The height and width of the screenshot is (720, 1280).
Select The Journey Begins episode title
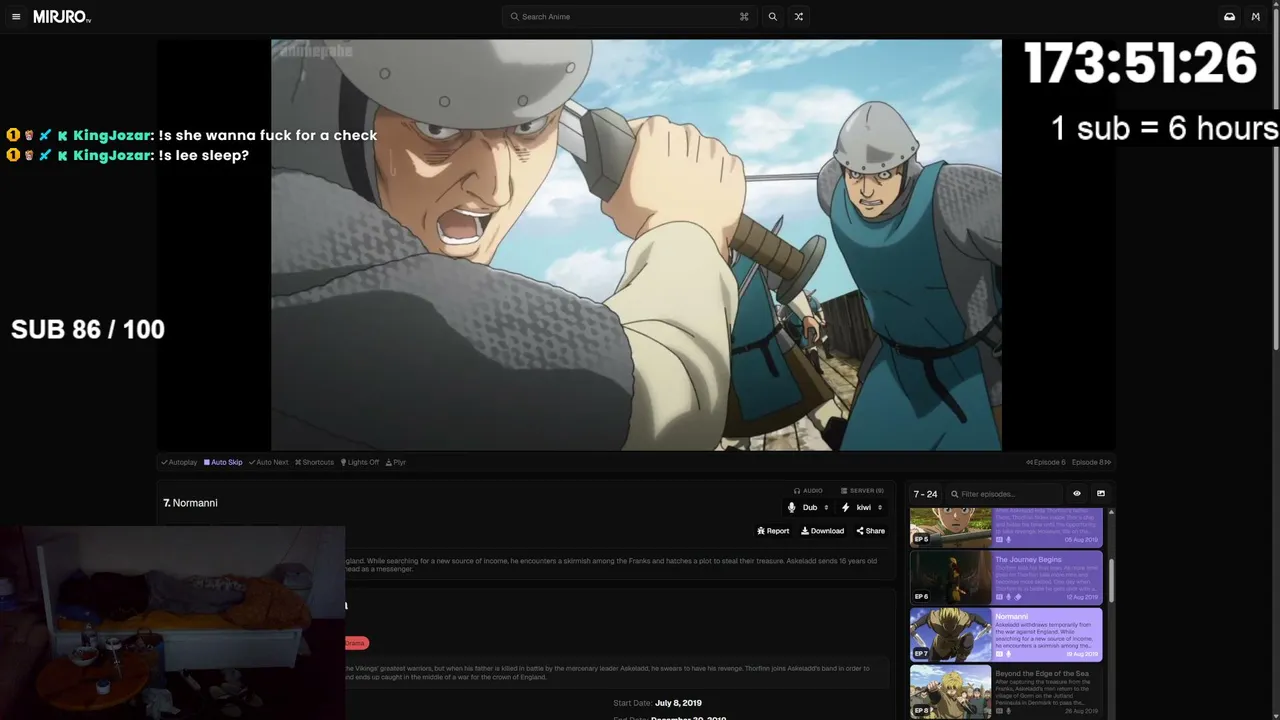pos(1028,560)
